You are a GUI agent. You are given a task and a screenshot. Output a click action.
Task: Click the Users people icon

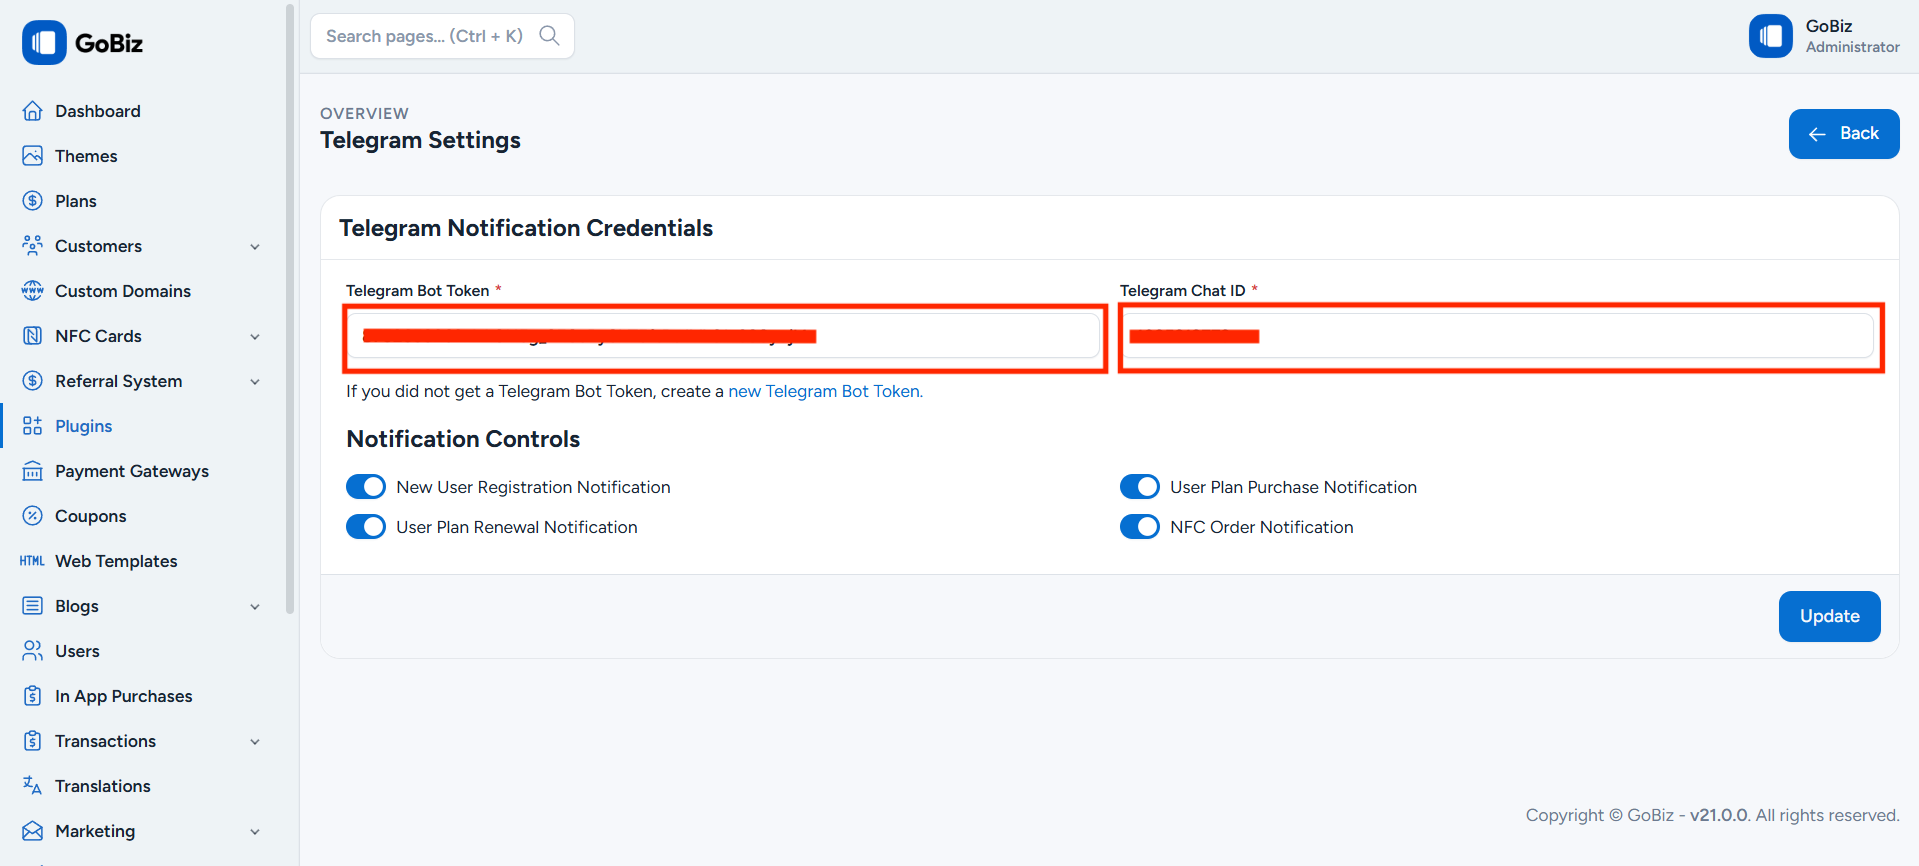[x=33, y=651]
